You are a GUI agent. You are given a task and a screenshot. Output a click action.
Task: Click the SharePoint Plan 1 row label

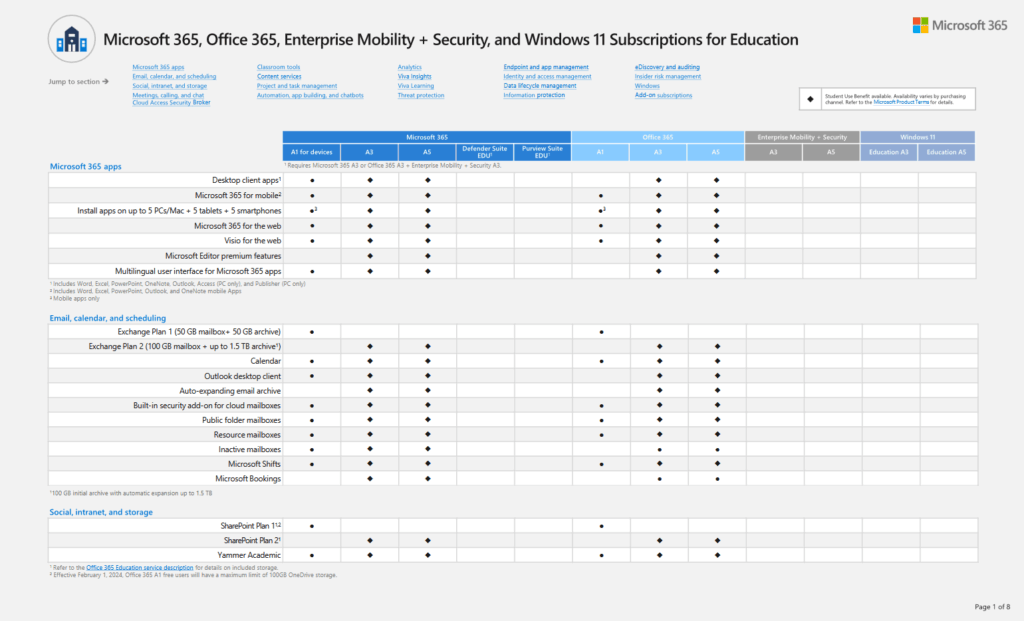(251, 526)
